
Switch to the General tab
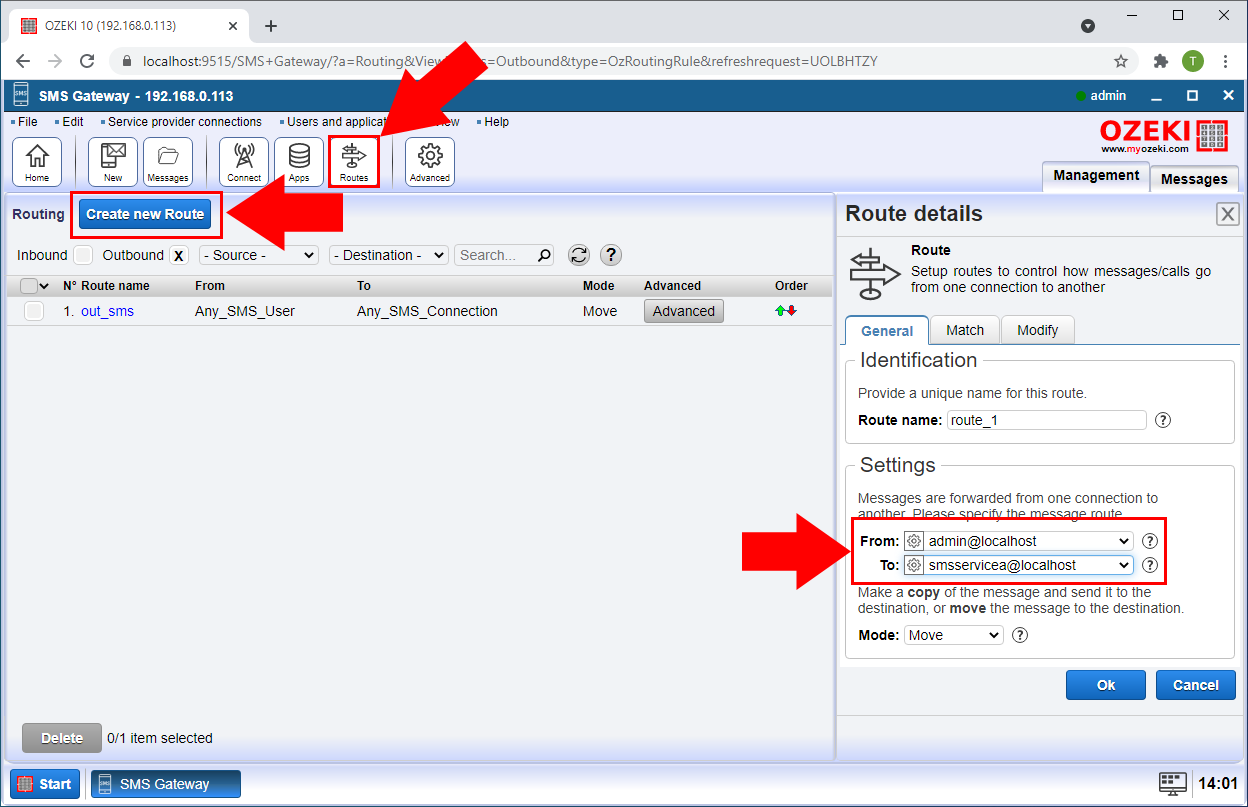pos(887,331)
